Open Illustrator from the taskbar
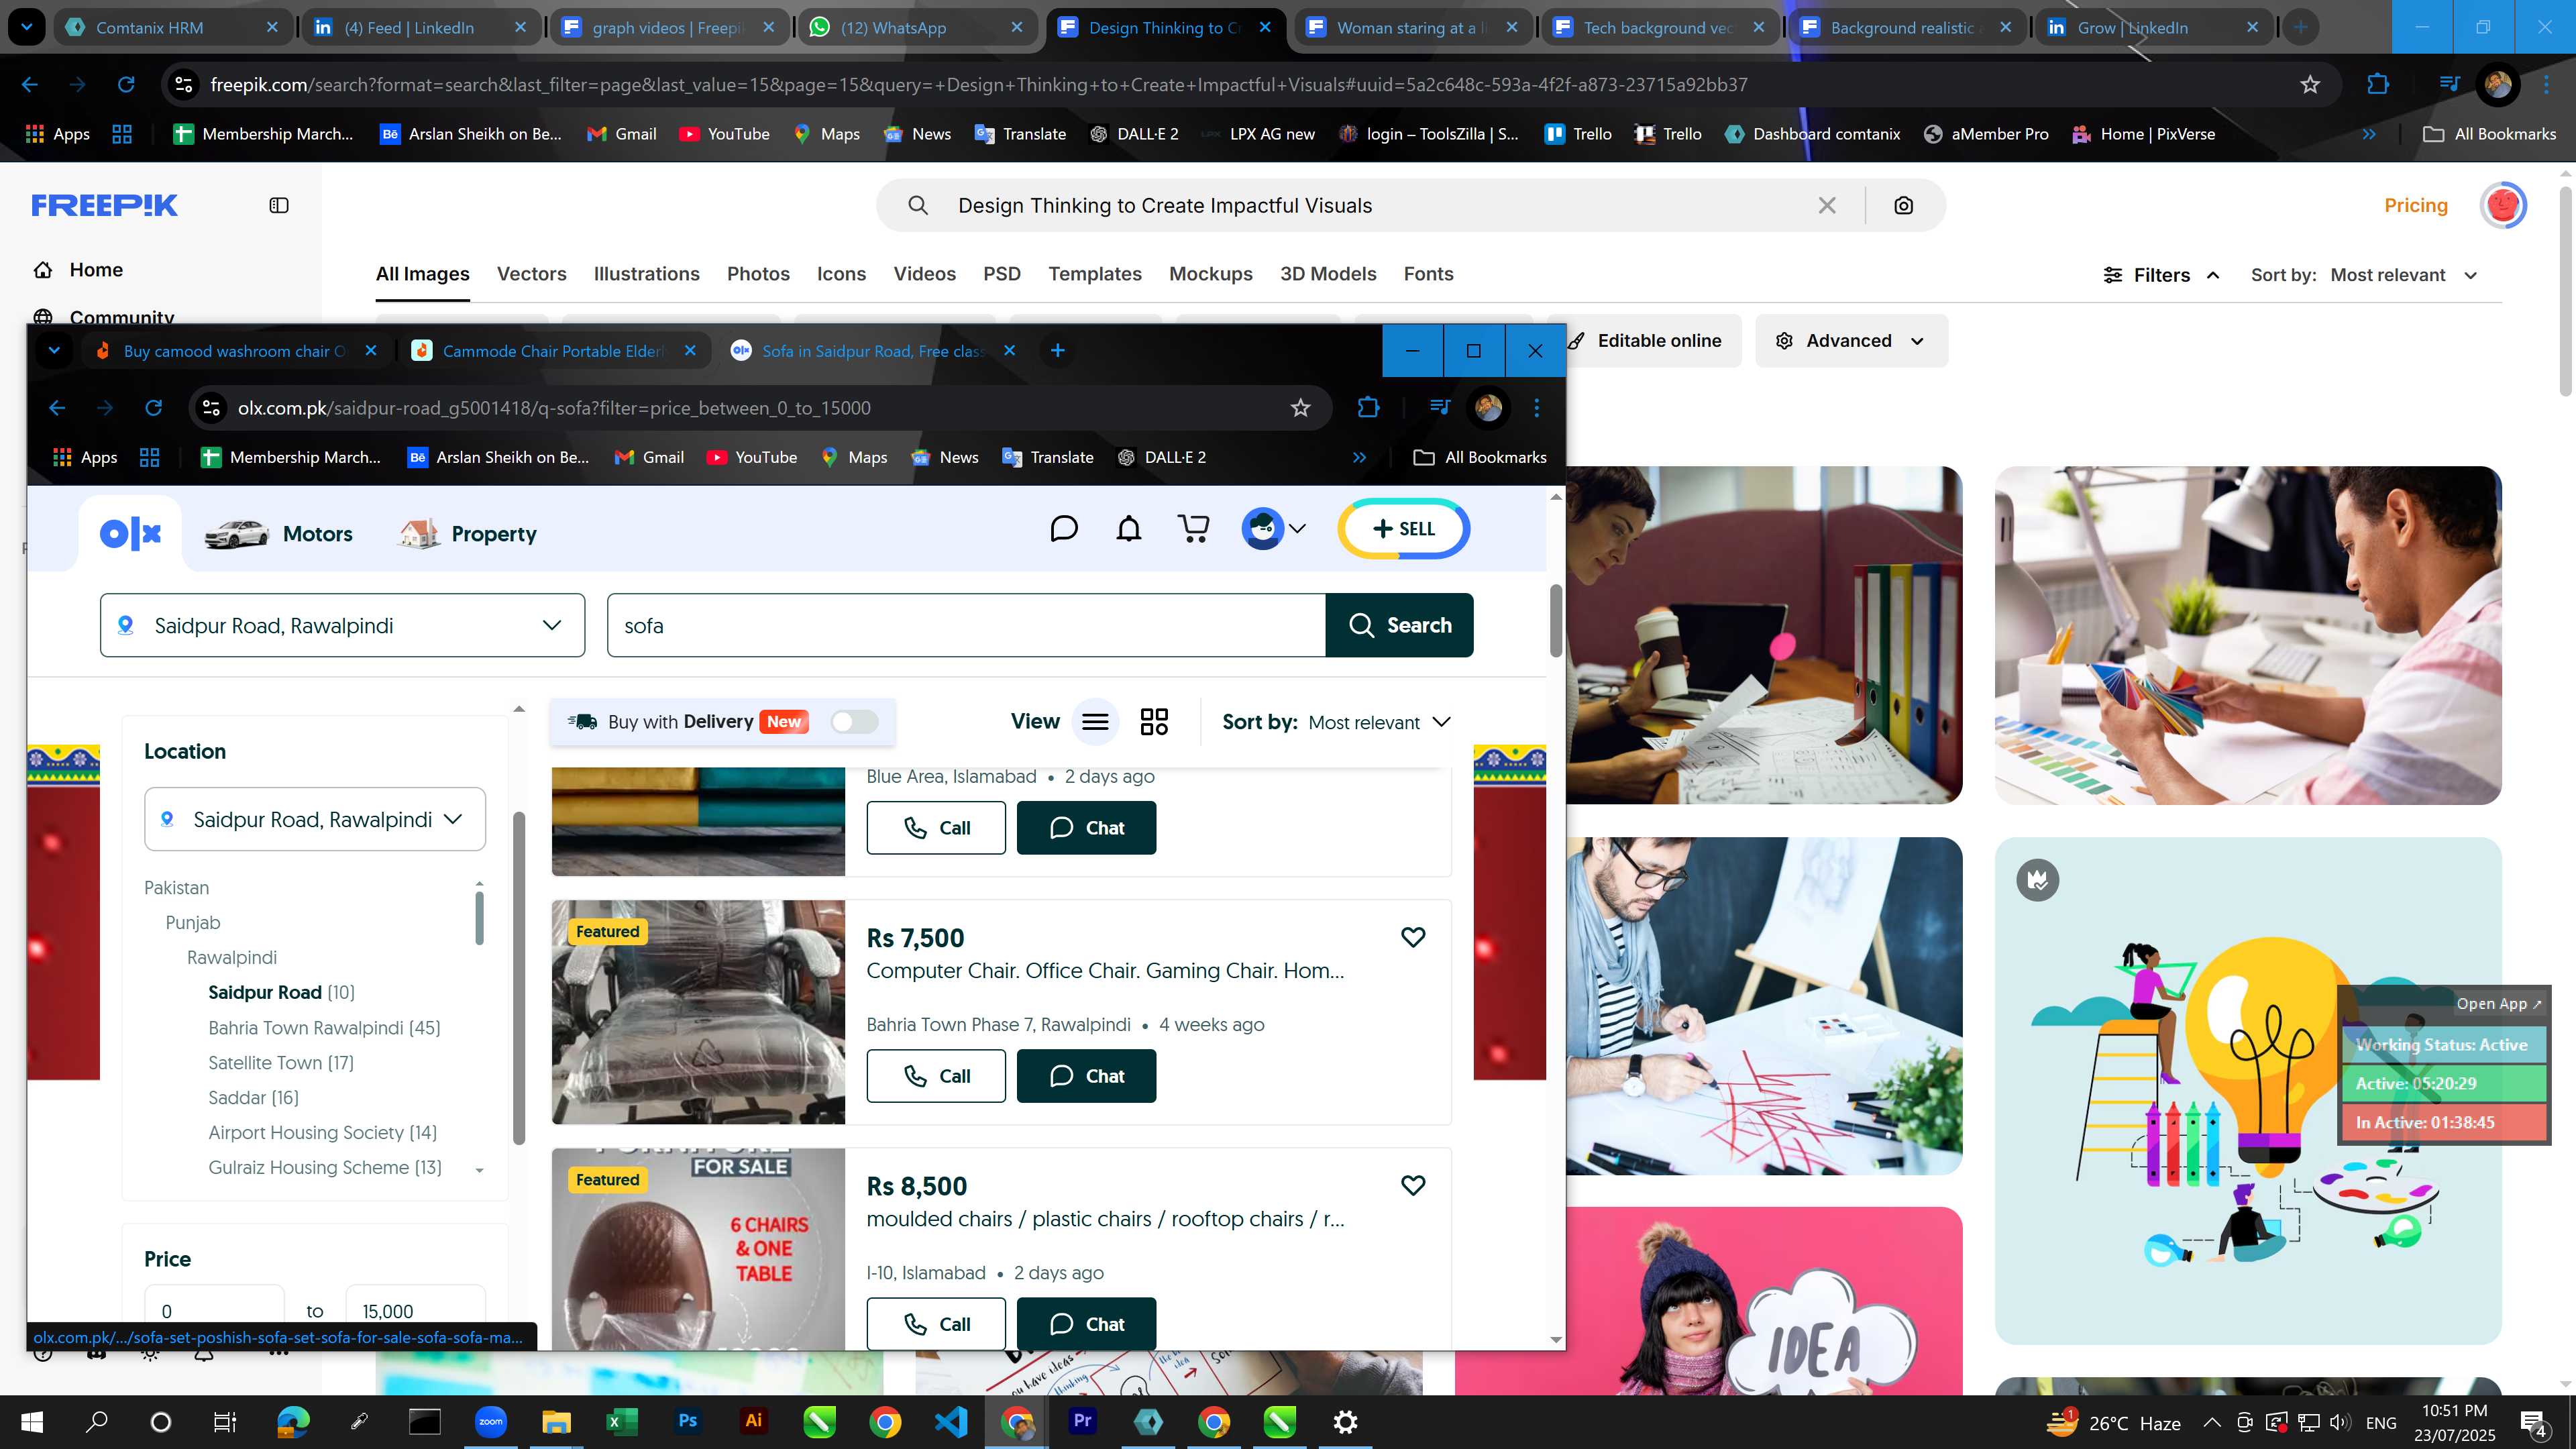This screenshot has height=1449, width=2576. point(754,1421)
